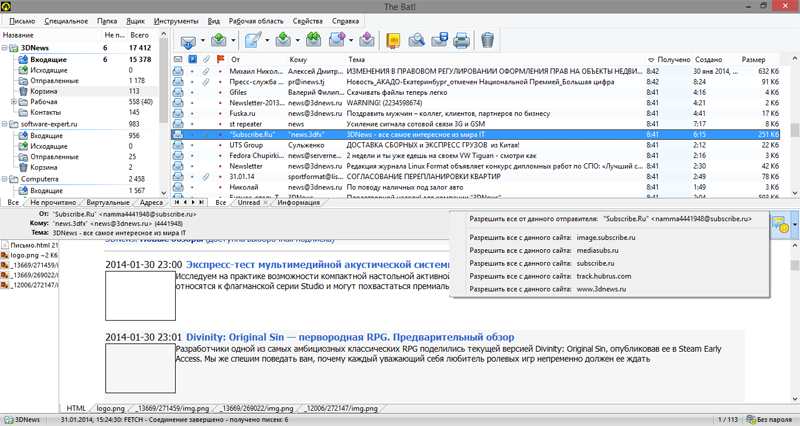Collapse the Computerra account node
Screen dimensions: 800x426
tap(5, 179)
